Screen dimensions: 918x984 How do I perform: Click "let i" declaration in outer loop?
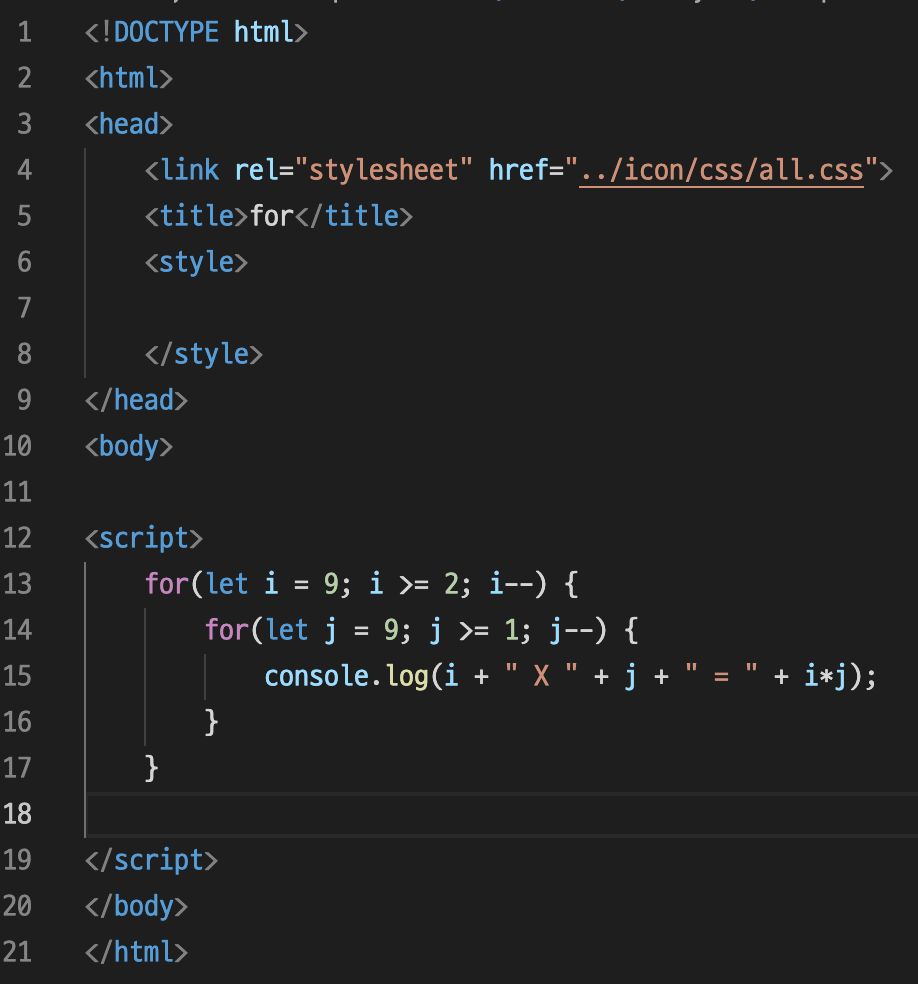pyautogui.click(x=242, y=584)
